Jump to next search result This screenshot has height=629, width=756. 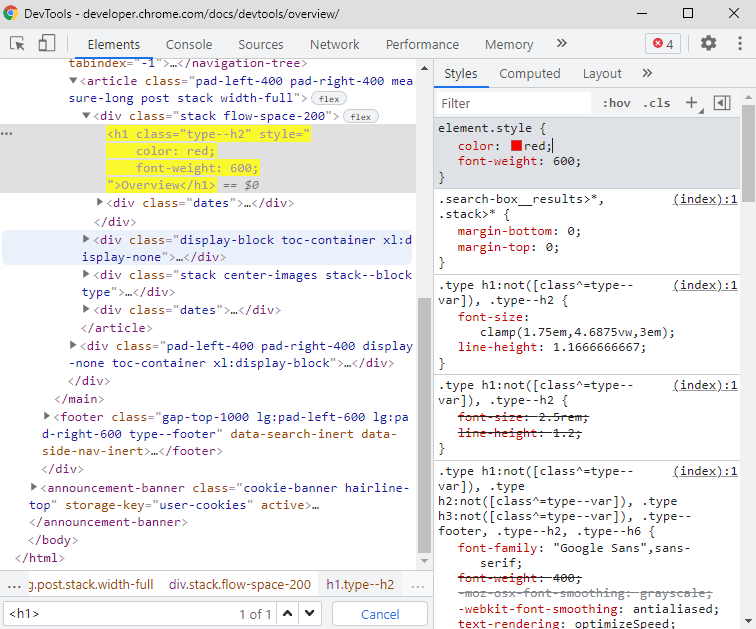click(x=309, y=614)
